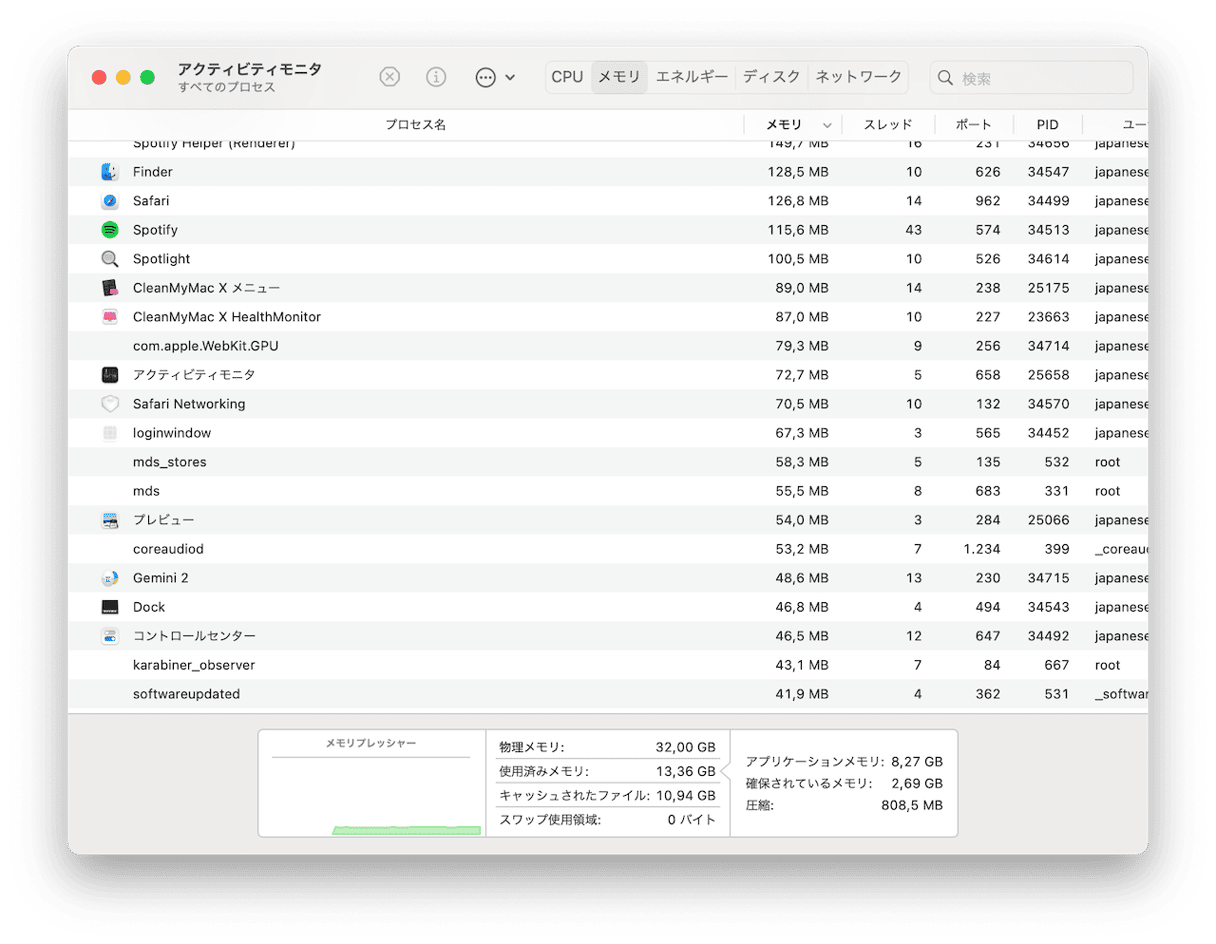The height and width of the screenshot is (944, 1216).
Task: Sort by PID column header
Action: coord(1047,125)
